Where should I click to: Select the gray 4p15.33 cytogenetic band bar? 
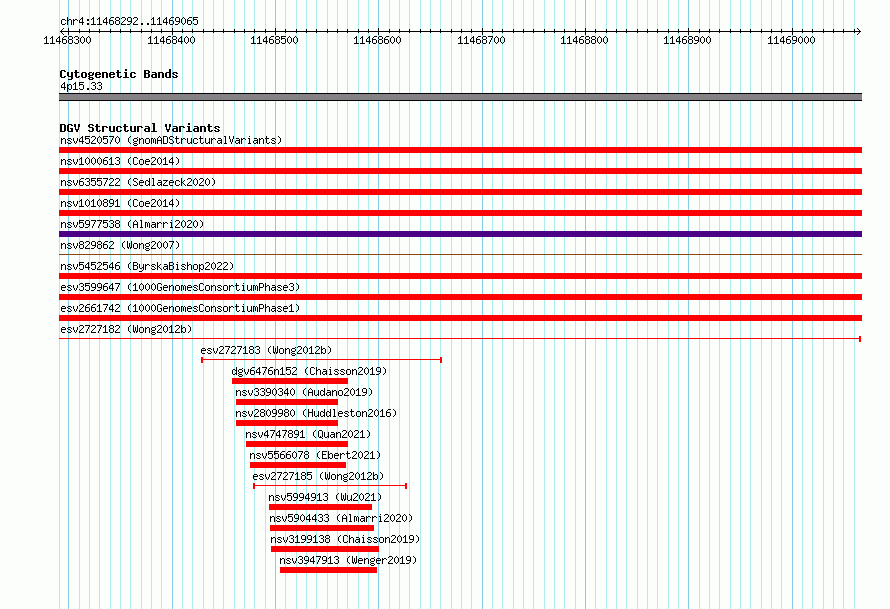[460, 97]
